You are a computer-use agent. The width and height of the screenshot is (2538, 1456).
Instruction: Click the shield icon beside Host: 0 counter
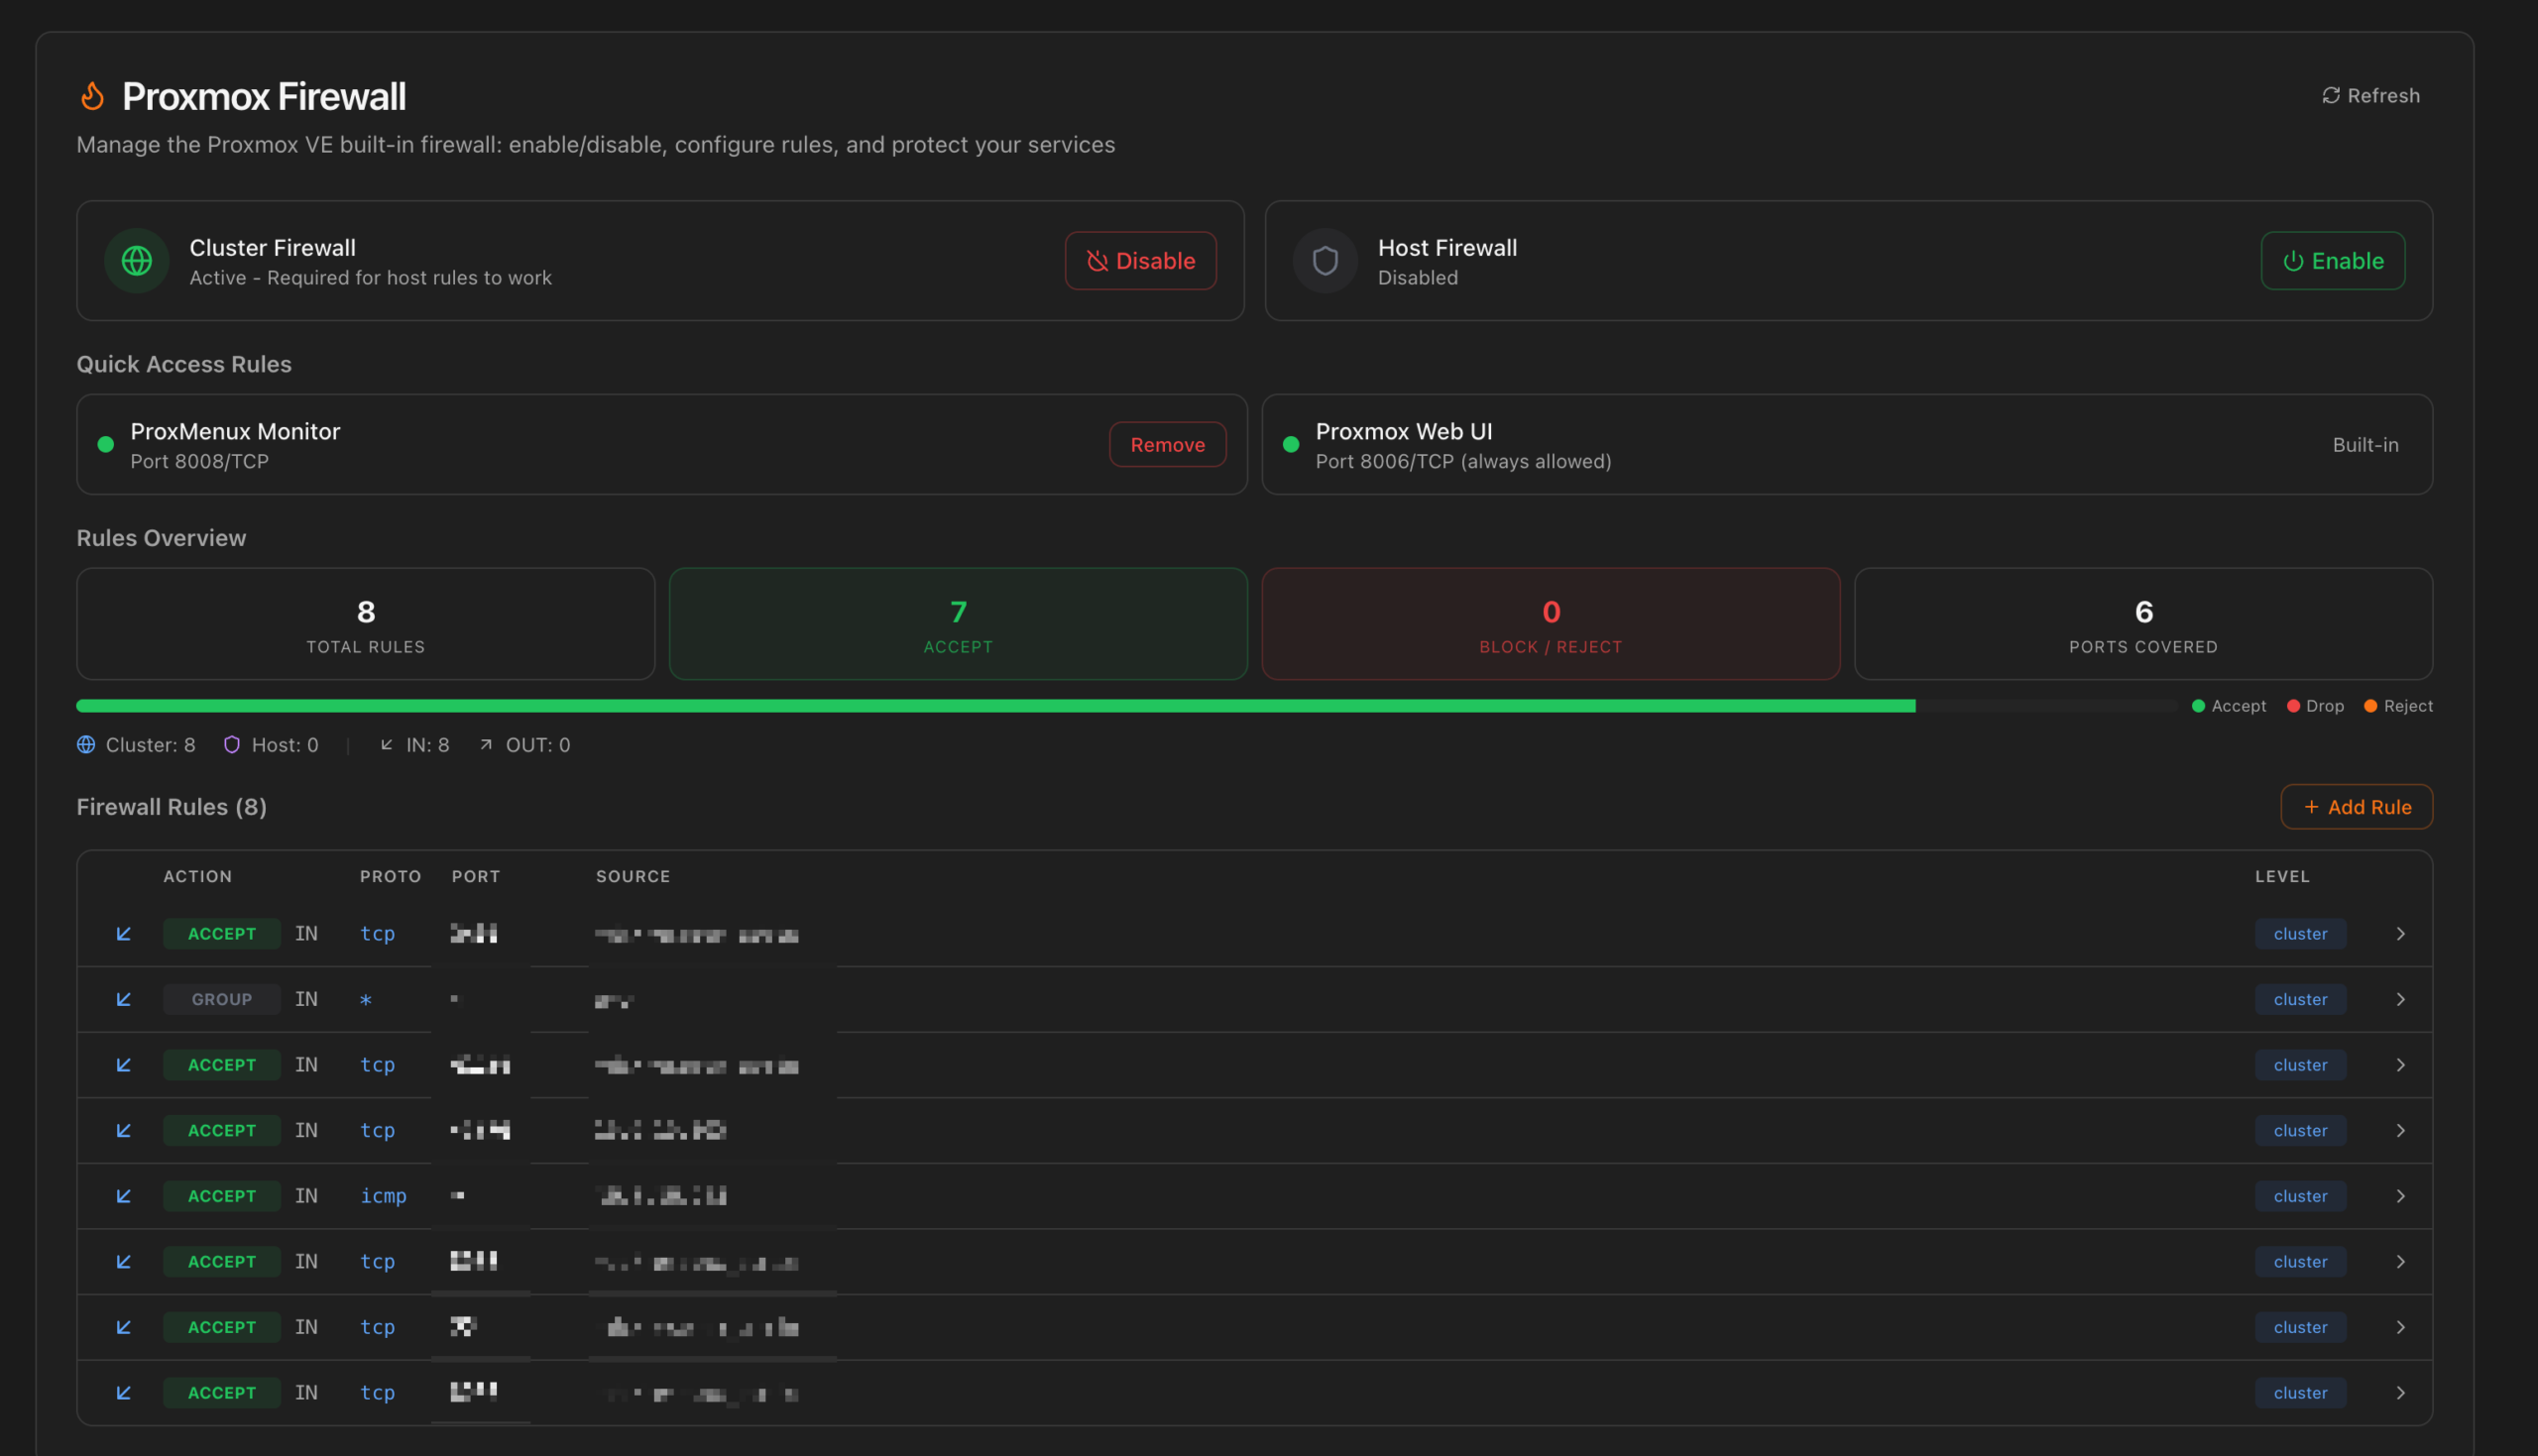[x=232, y=744]
